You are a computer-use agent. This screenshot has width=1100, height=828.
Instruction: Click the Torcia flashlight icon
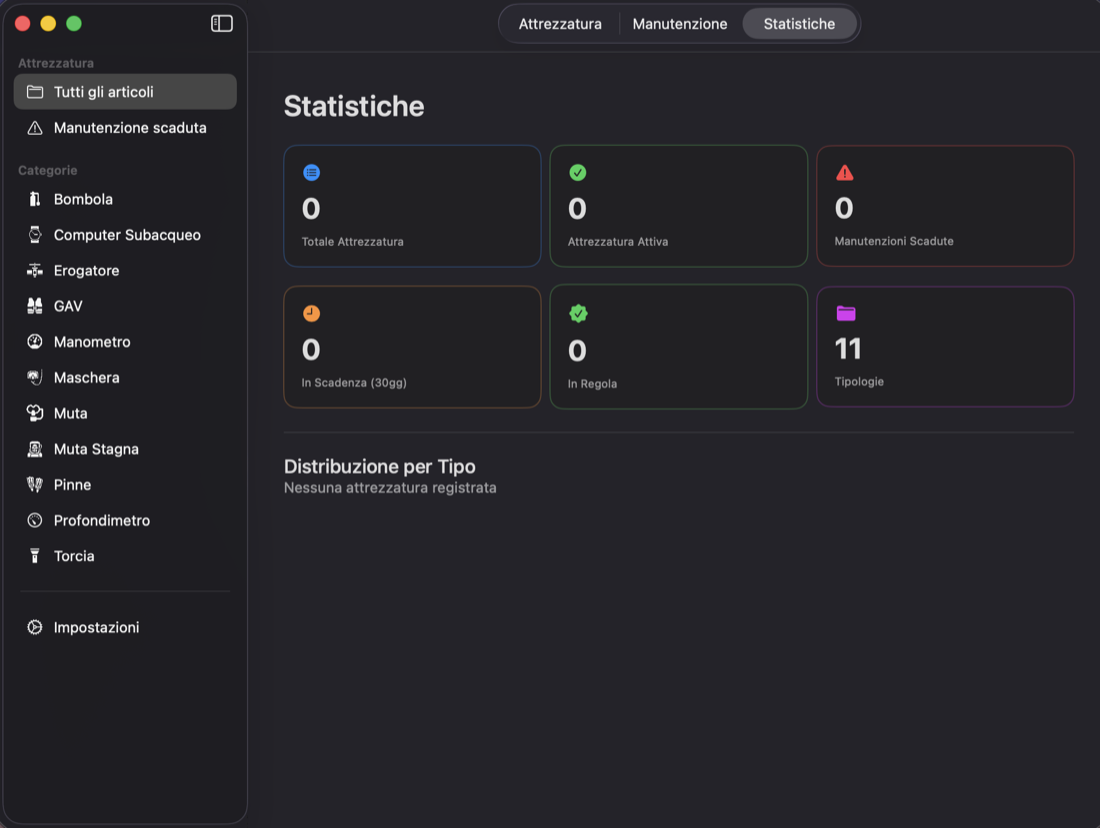(x=34, y=556)
